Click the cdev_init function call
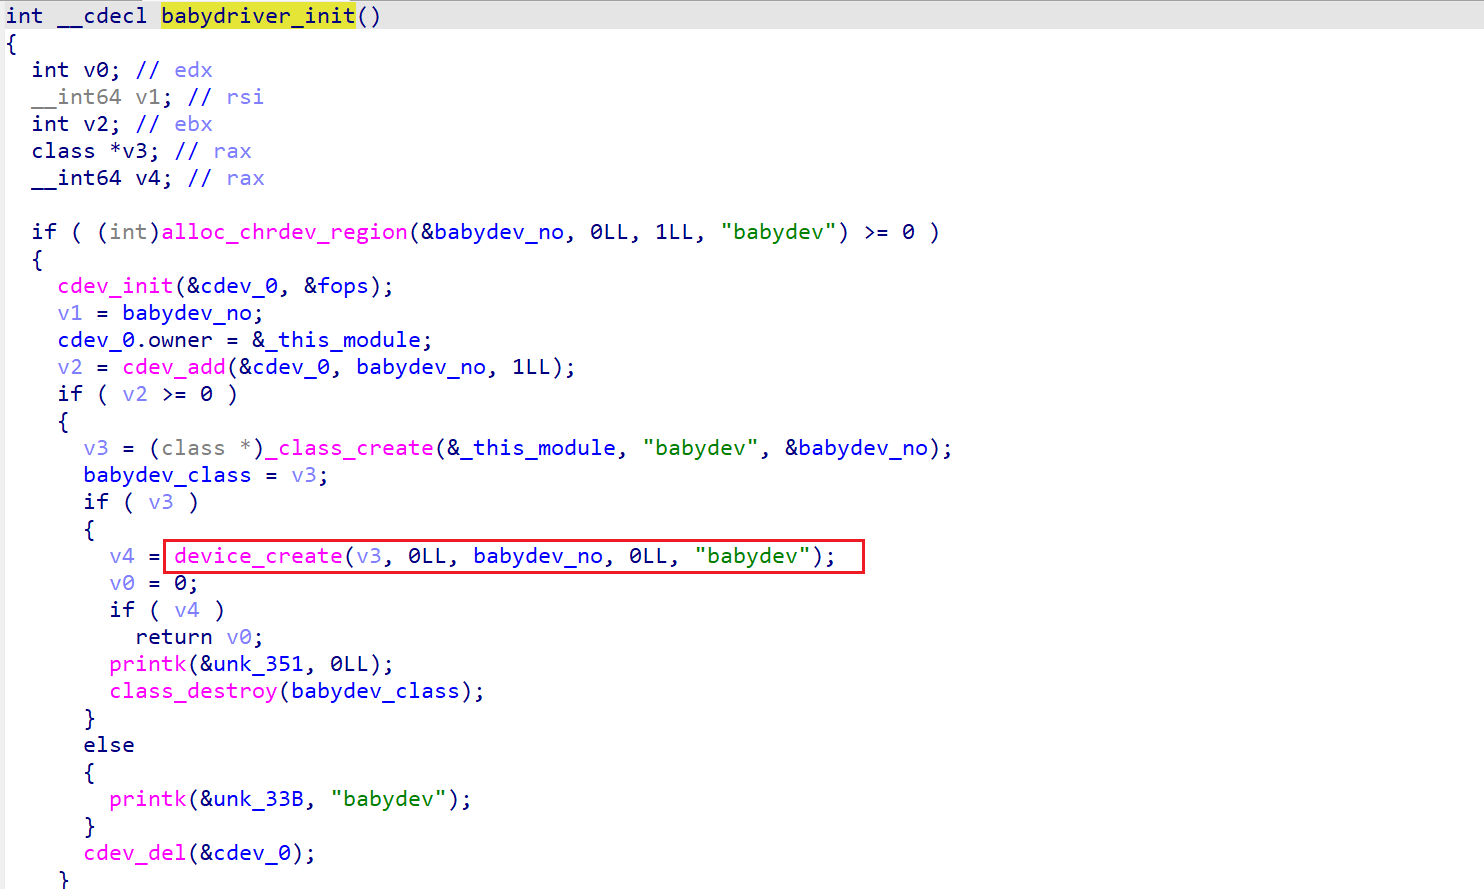Viewport: 1484px width, 889px height. pos(115,286)
